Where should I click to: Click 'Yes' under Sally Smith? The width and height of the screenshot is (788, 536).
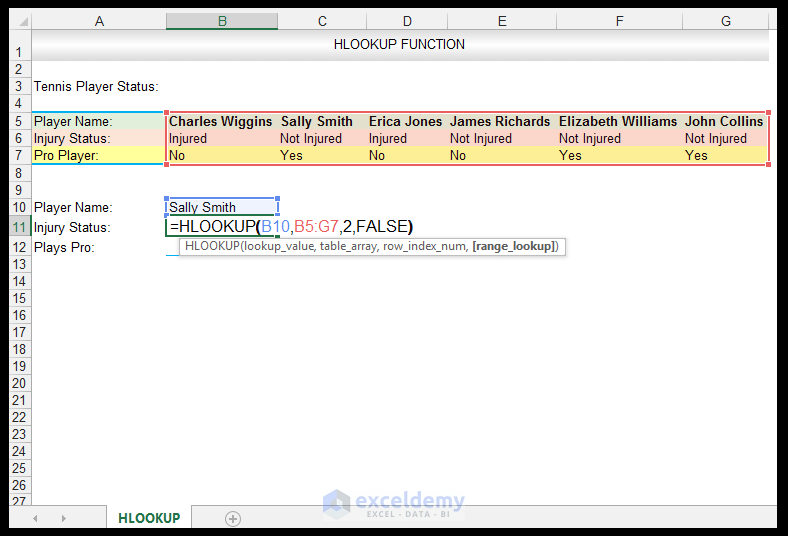coord(322,155)
